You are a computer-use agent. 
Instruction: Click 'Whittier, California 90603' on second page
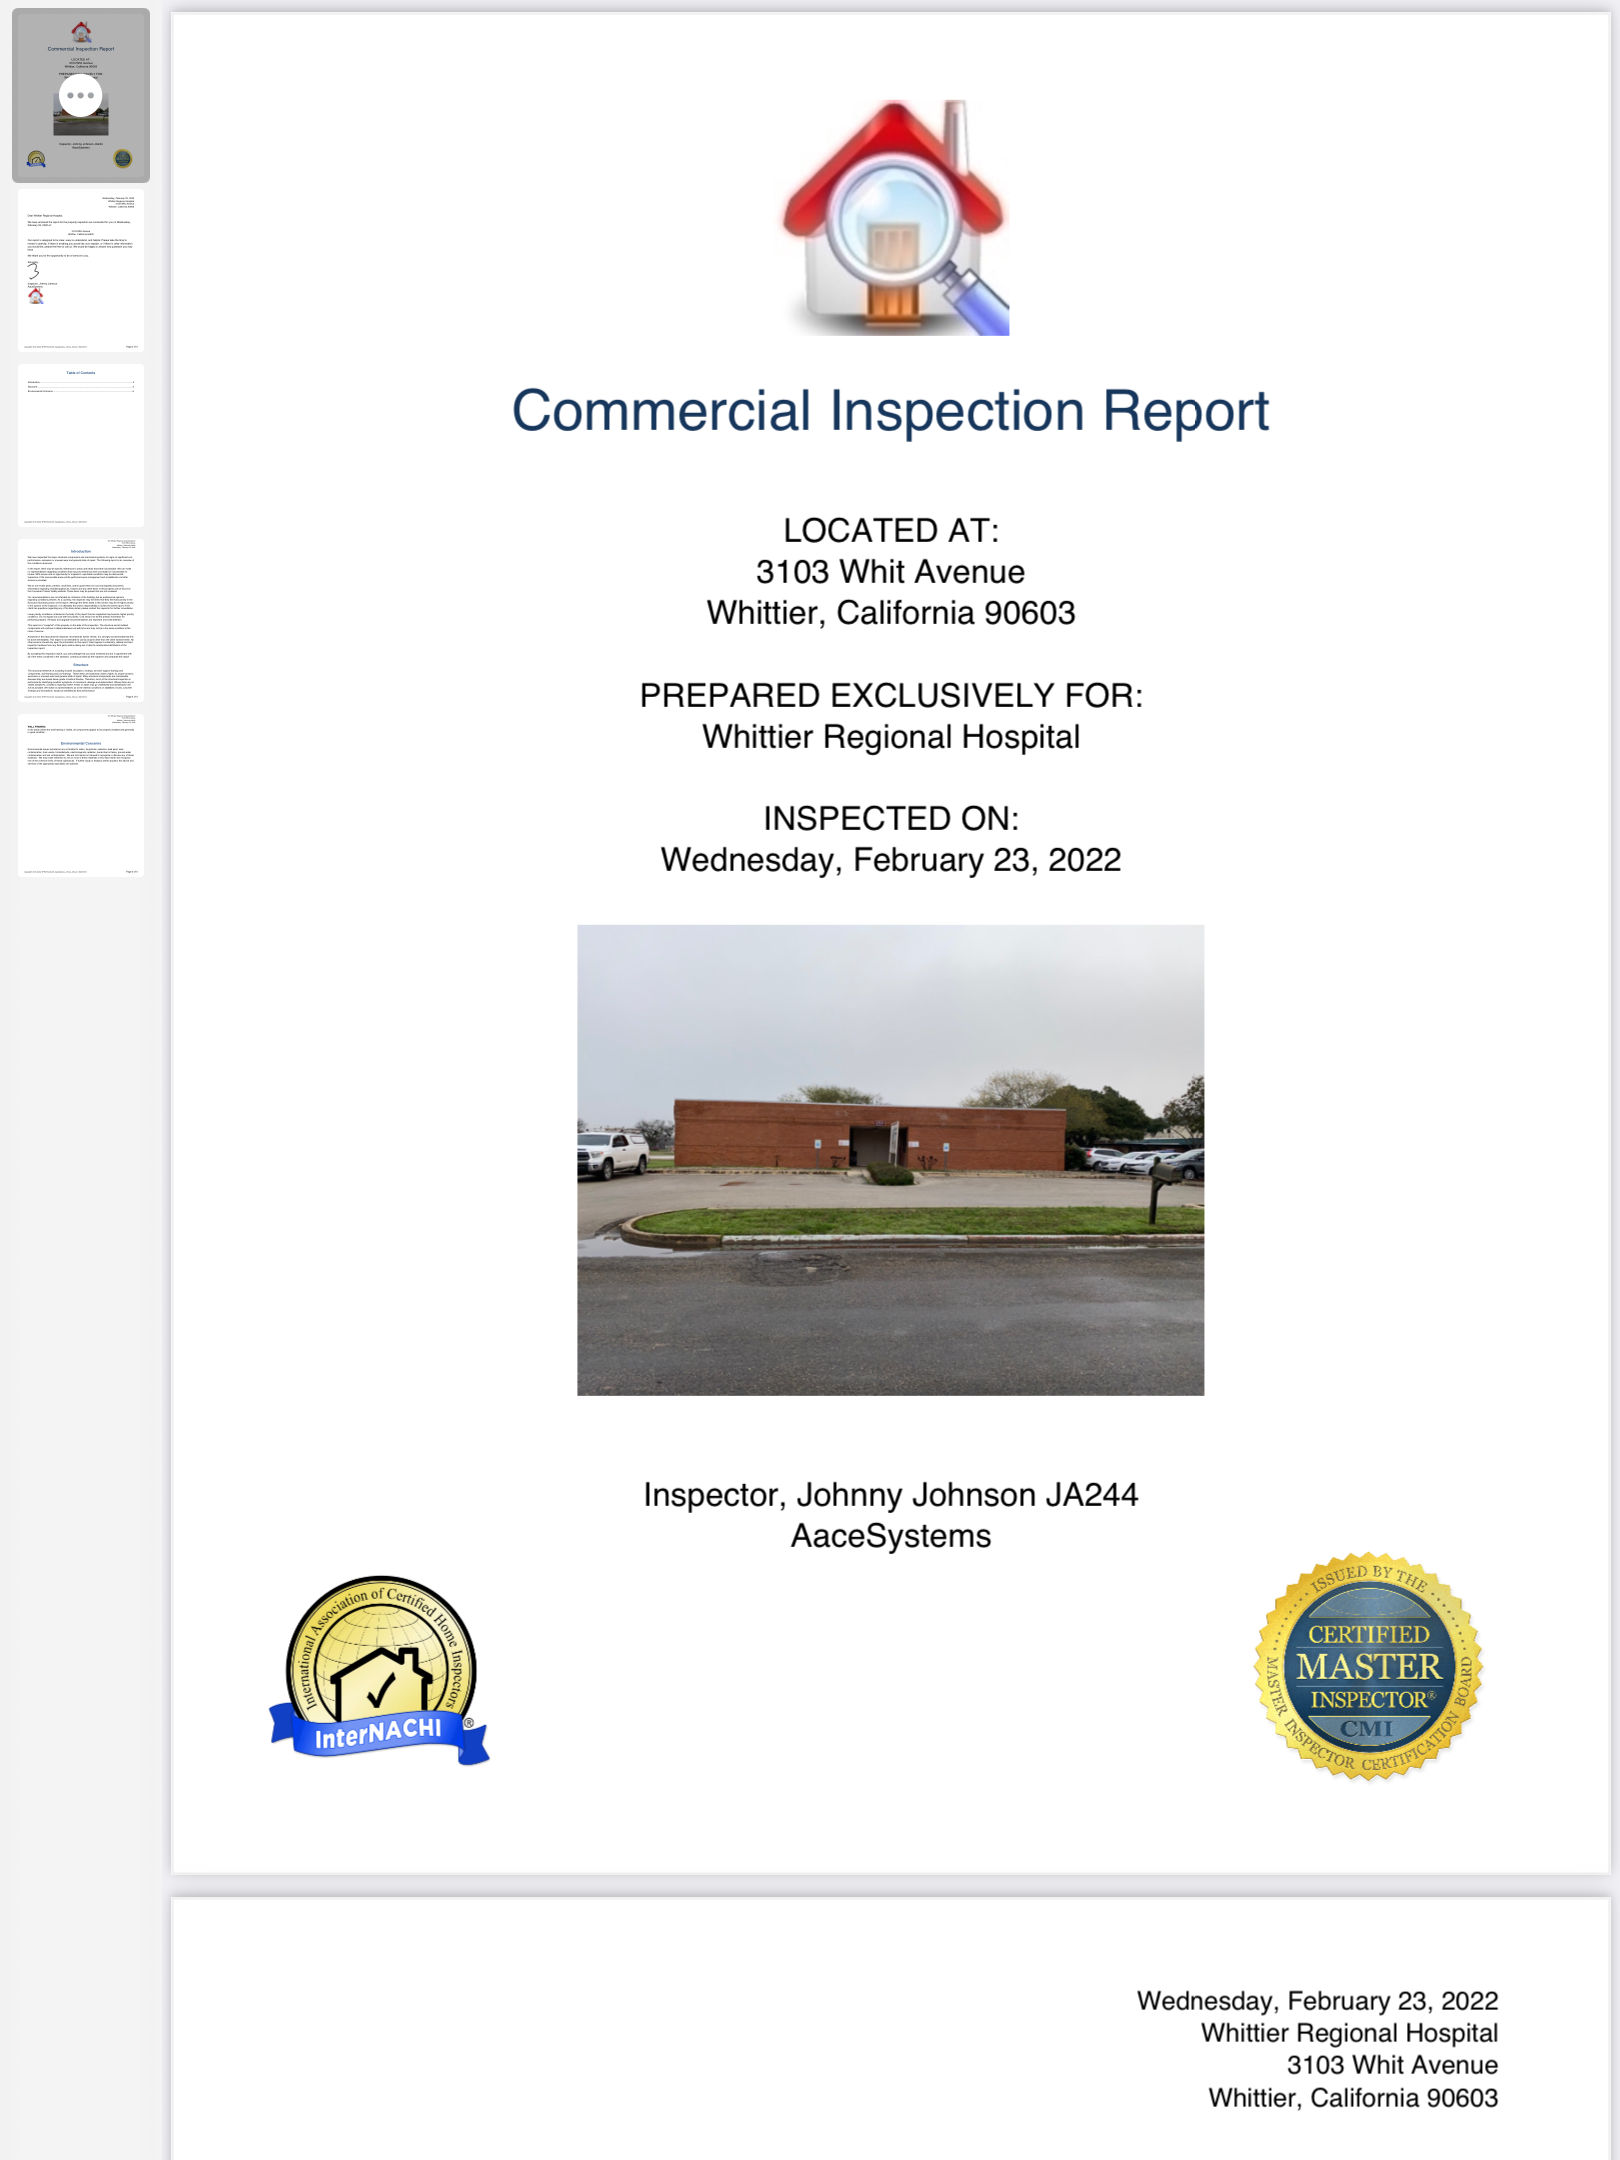(1353, 2097)
